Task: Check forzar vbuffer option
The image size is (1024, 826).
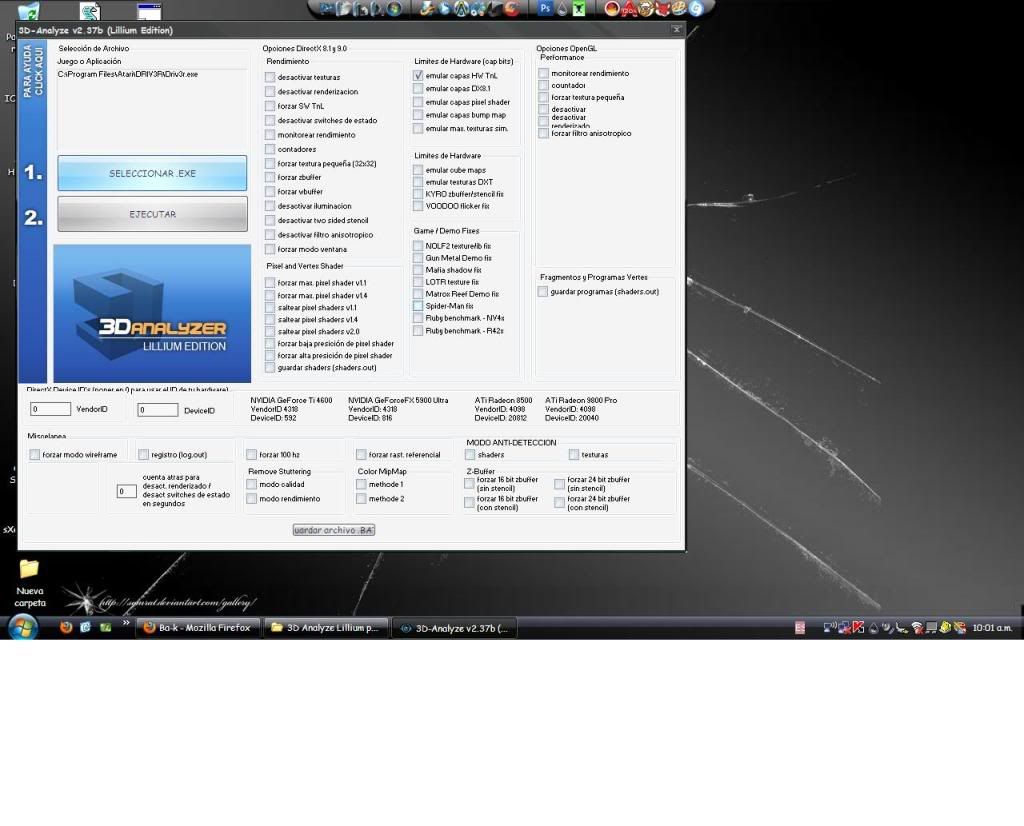Action: coord(270,191)
